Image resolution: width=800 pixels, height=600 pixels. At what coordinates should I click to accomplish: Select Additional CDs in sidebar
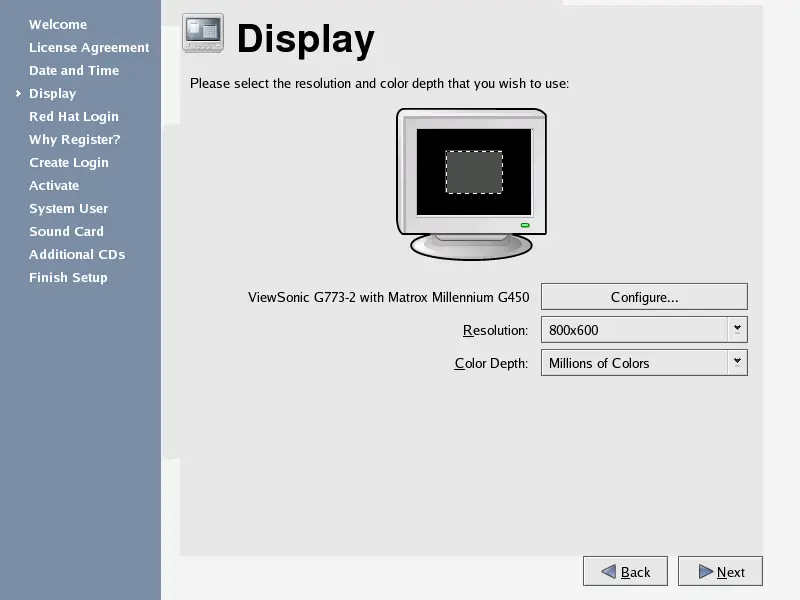coord(77,255)
